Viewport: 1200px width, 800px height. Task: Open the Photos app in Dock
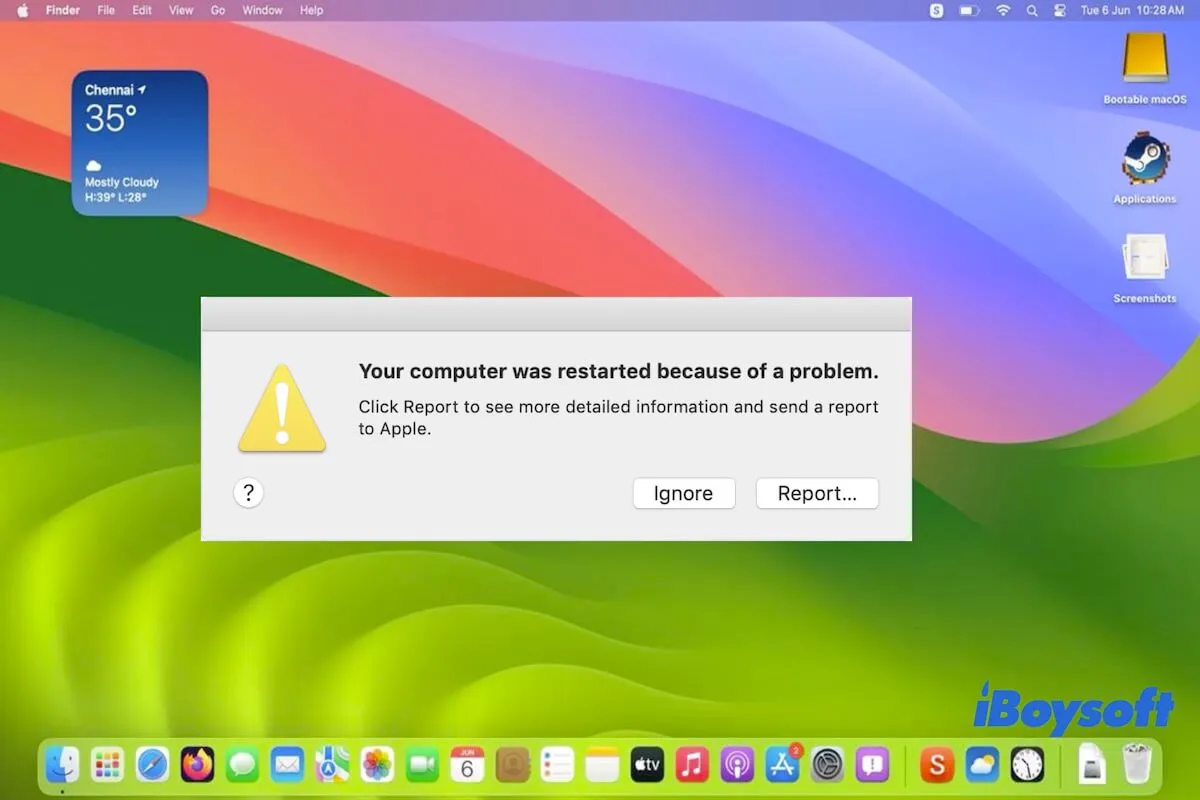(x=377, y=765)
